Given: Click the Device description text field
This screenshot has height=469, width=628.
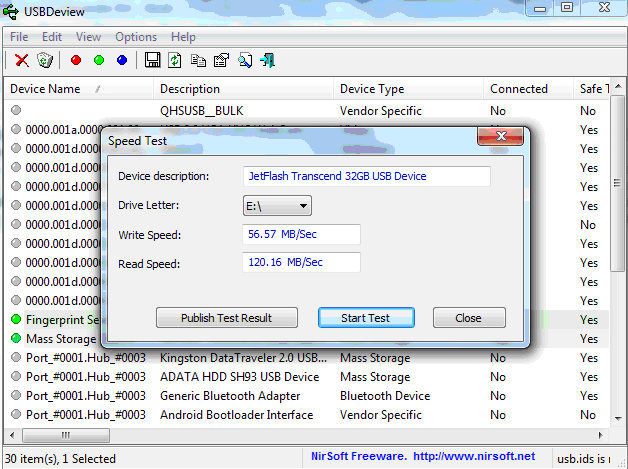Looking at the screenshot, I should coord(367,177).
